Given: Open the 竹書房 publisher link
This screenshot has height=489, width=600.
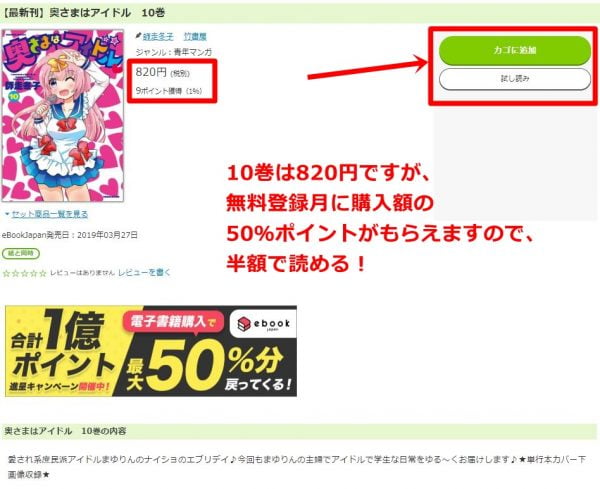Looking at the screenshot, I should 195,37.
